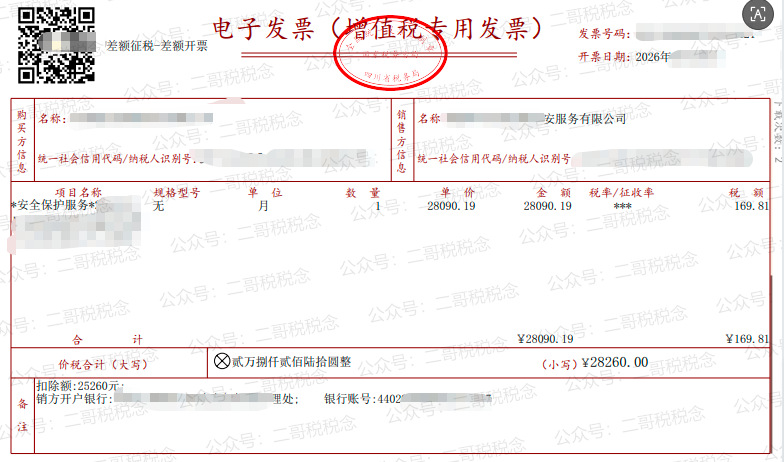Screen dimensions: 784x462
Task: Click the 购买方信息 vertical header
Action: coord(22,140)
